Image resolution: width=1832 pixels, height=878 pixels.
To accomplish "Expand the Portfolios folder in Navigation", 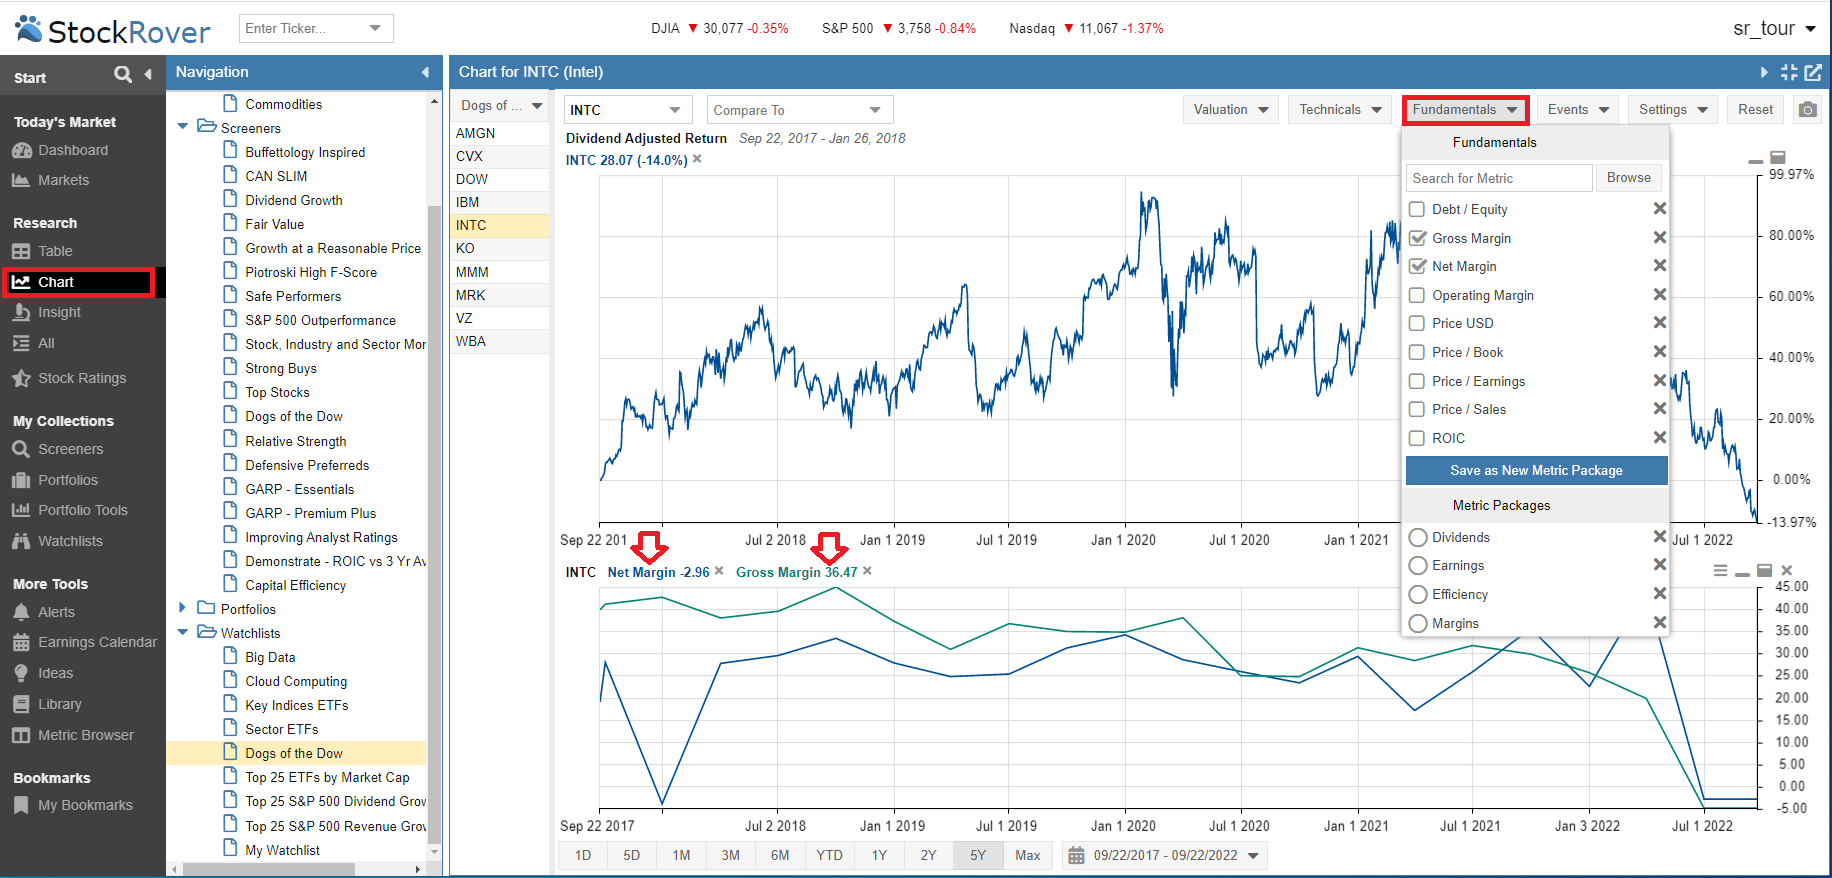I will tap(182, 608).
